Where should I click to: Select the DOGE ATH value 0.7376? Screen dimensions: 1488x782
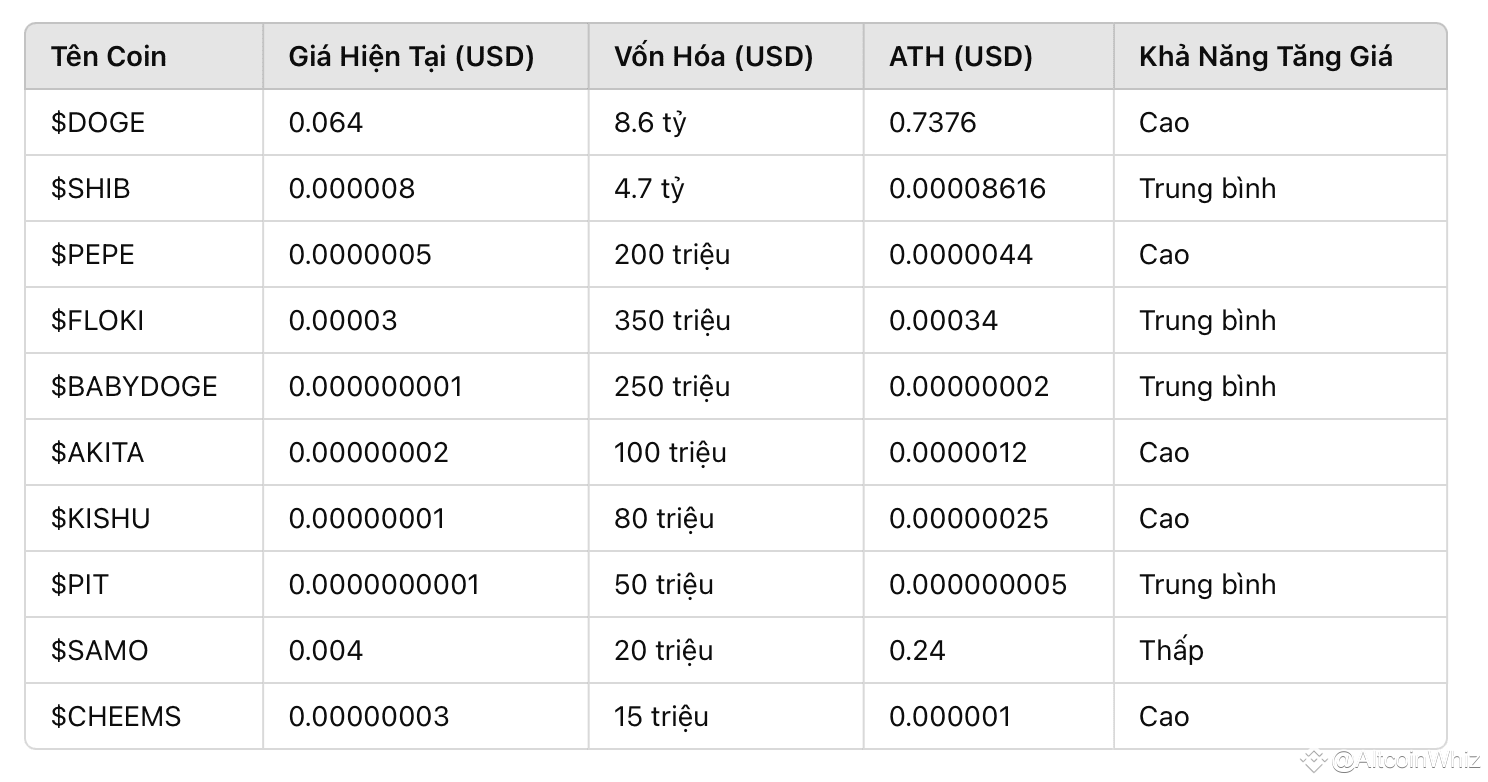[x=933, y=123]
